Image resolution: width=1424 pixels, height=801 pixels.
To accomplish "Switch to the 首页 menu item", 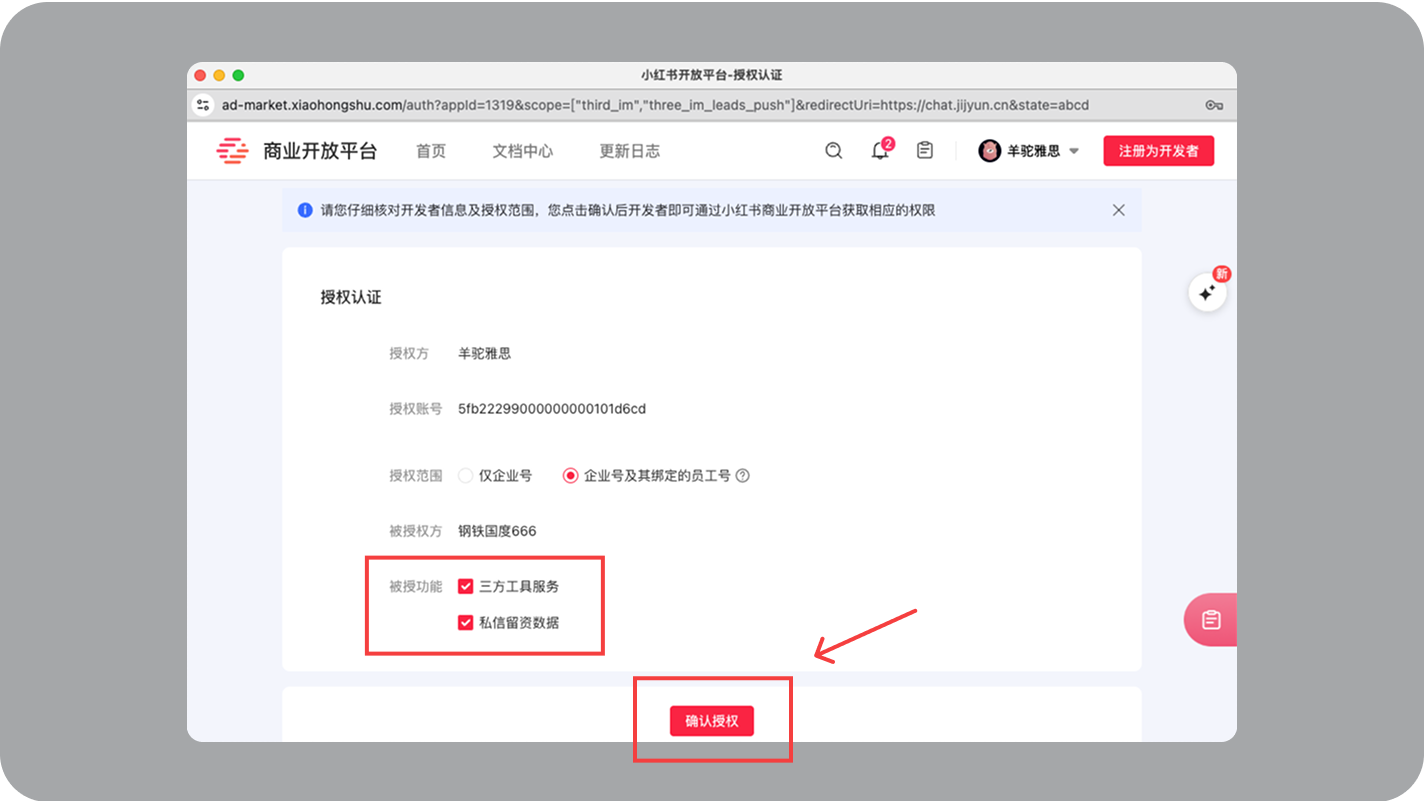I will 430,150.
